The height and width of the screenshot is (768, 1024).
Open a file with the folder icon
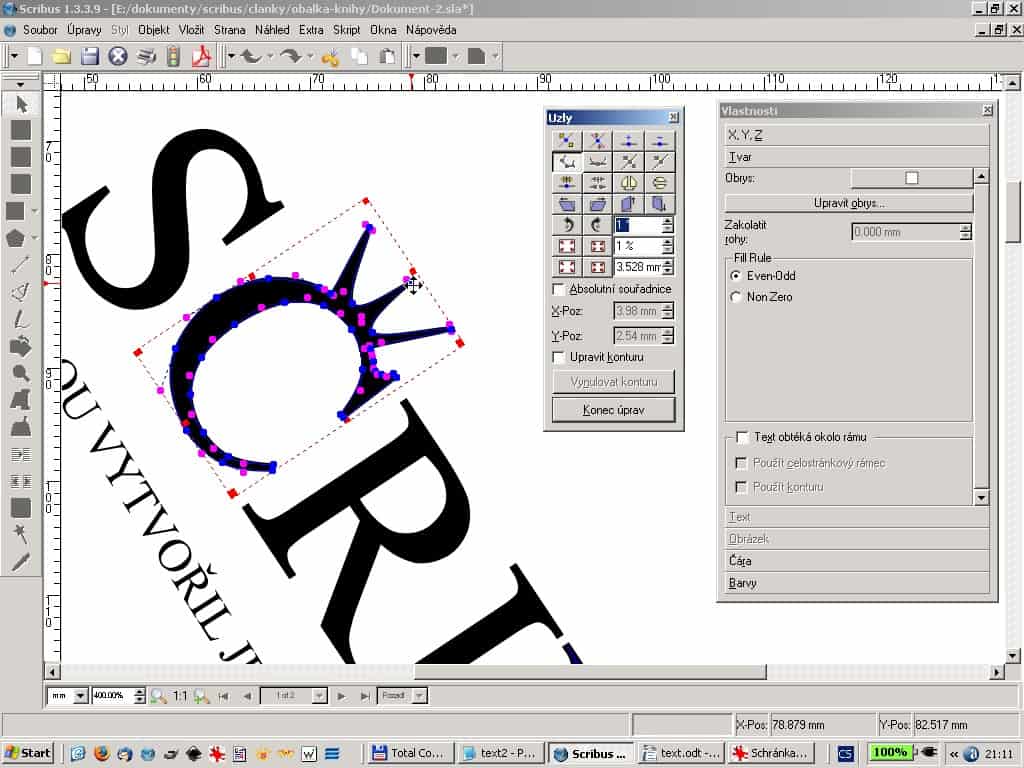click(x=62, y=57)
